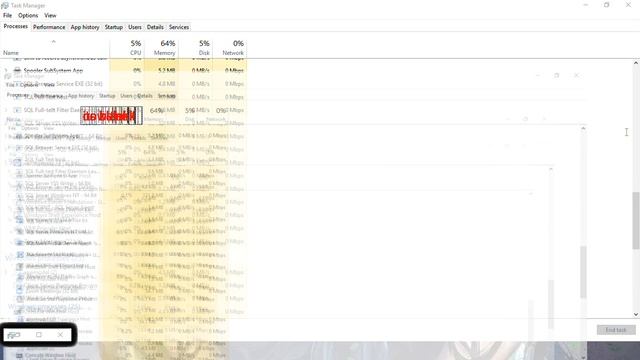Open the Options menu

[x=28, y=16]
